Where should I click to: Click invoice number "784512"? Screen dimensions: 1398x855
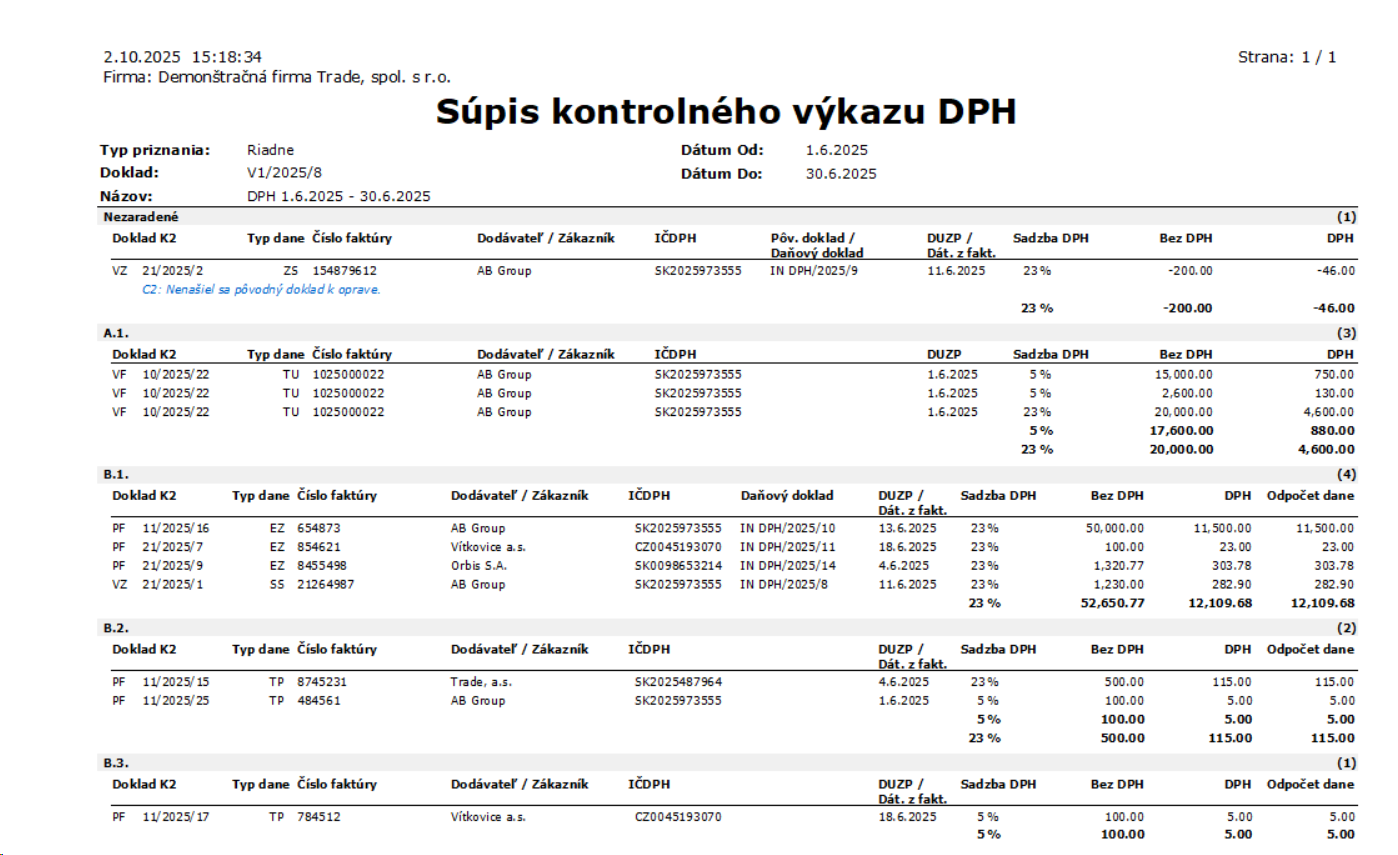click(318, 816)
